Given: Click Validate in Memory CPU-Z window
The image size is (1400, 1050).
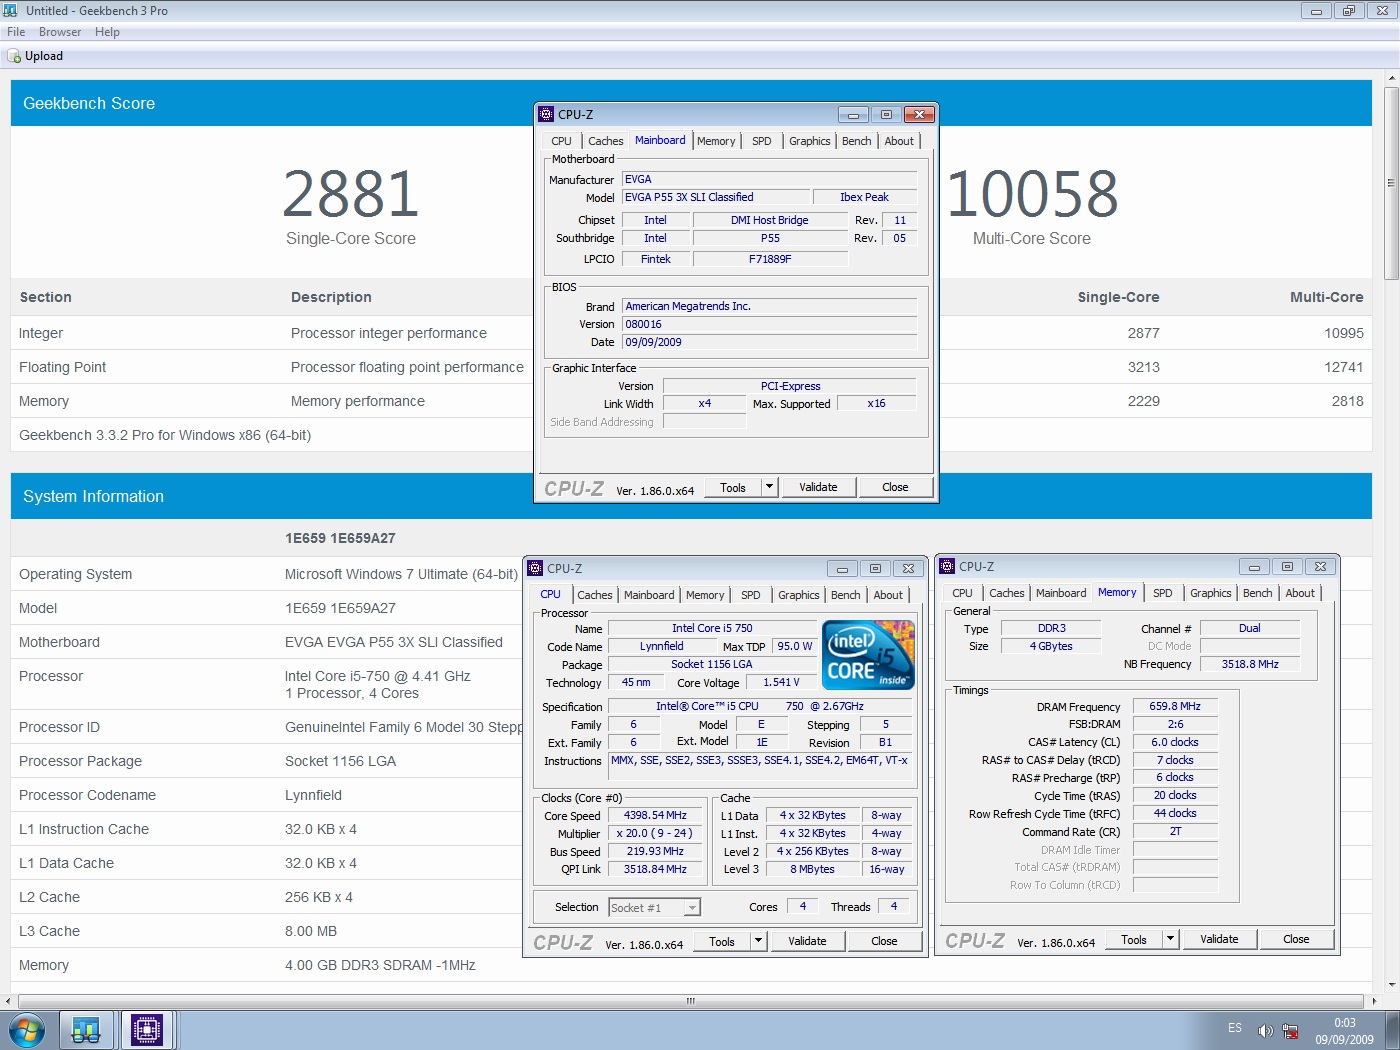Looking at the screenshot, I should tap(1219, 939).
